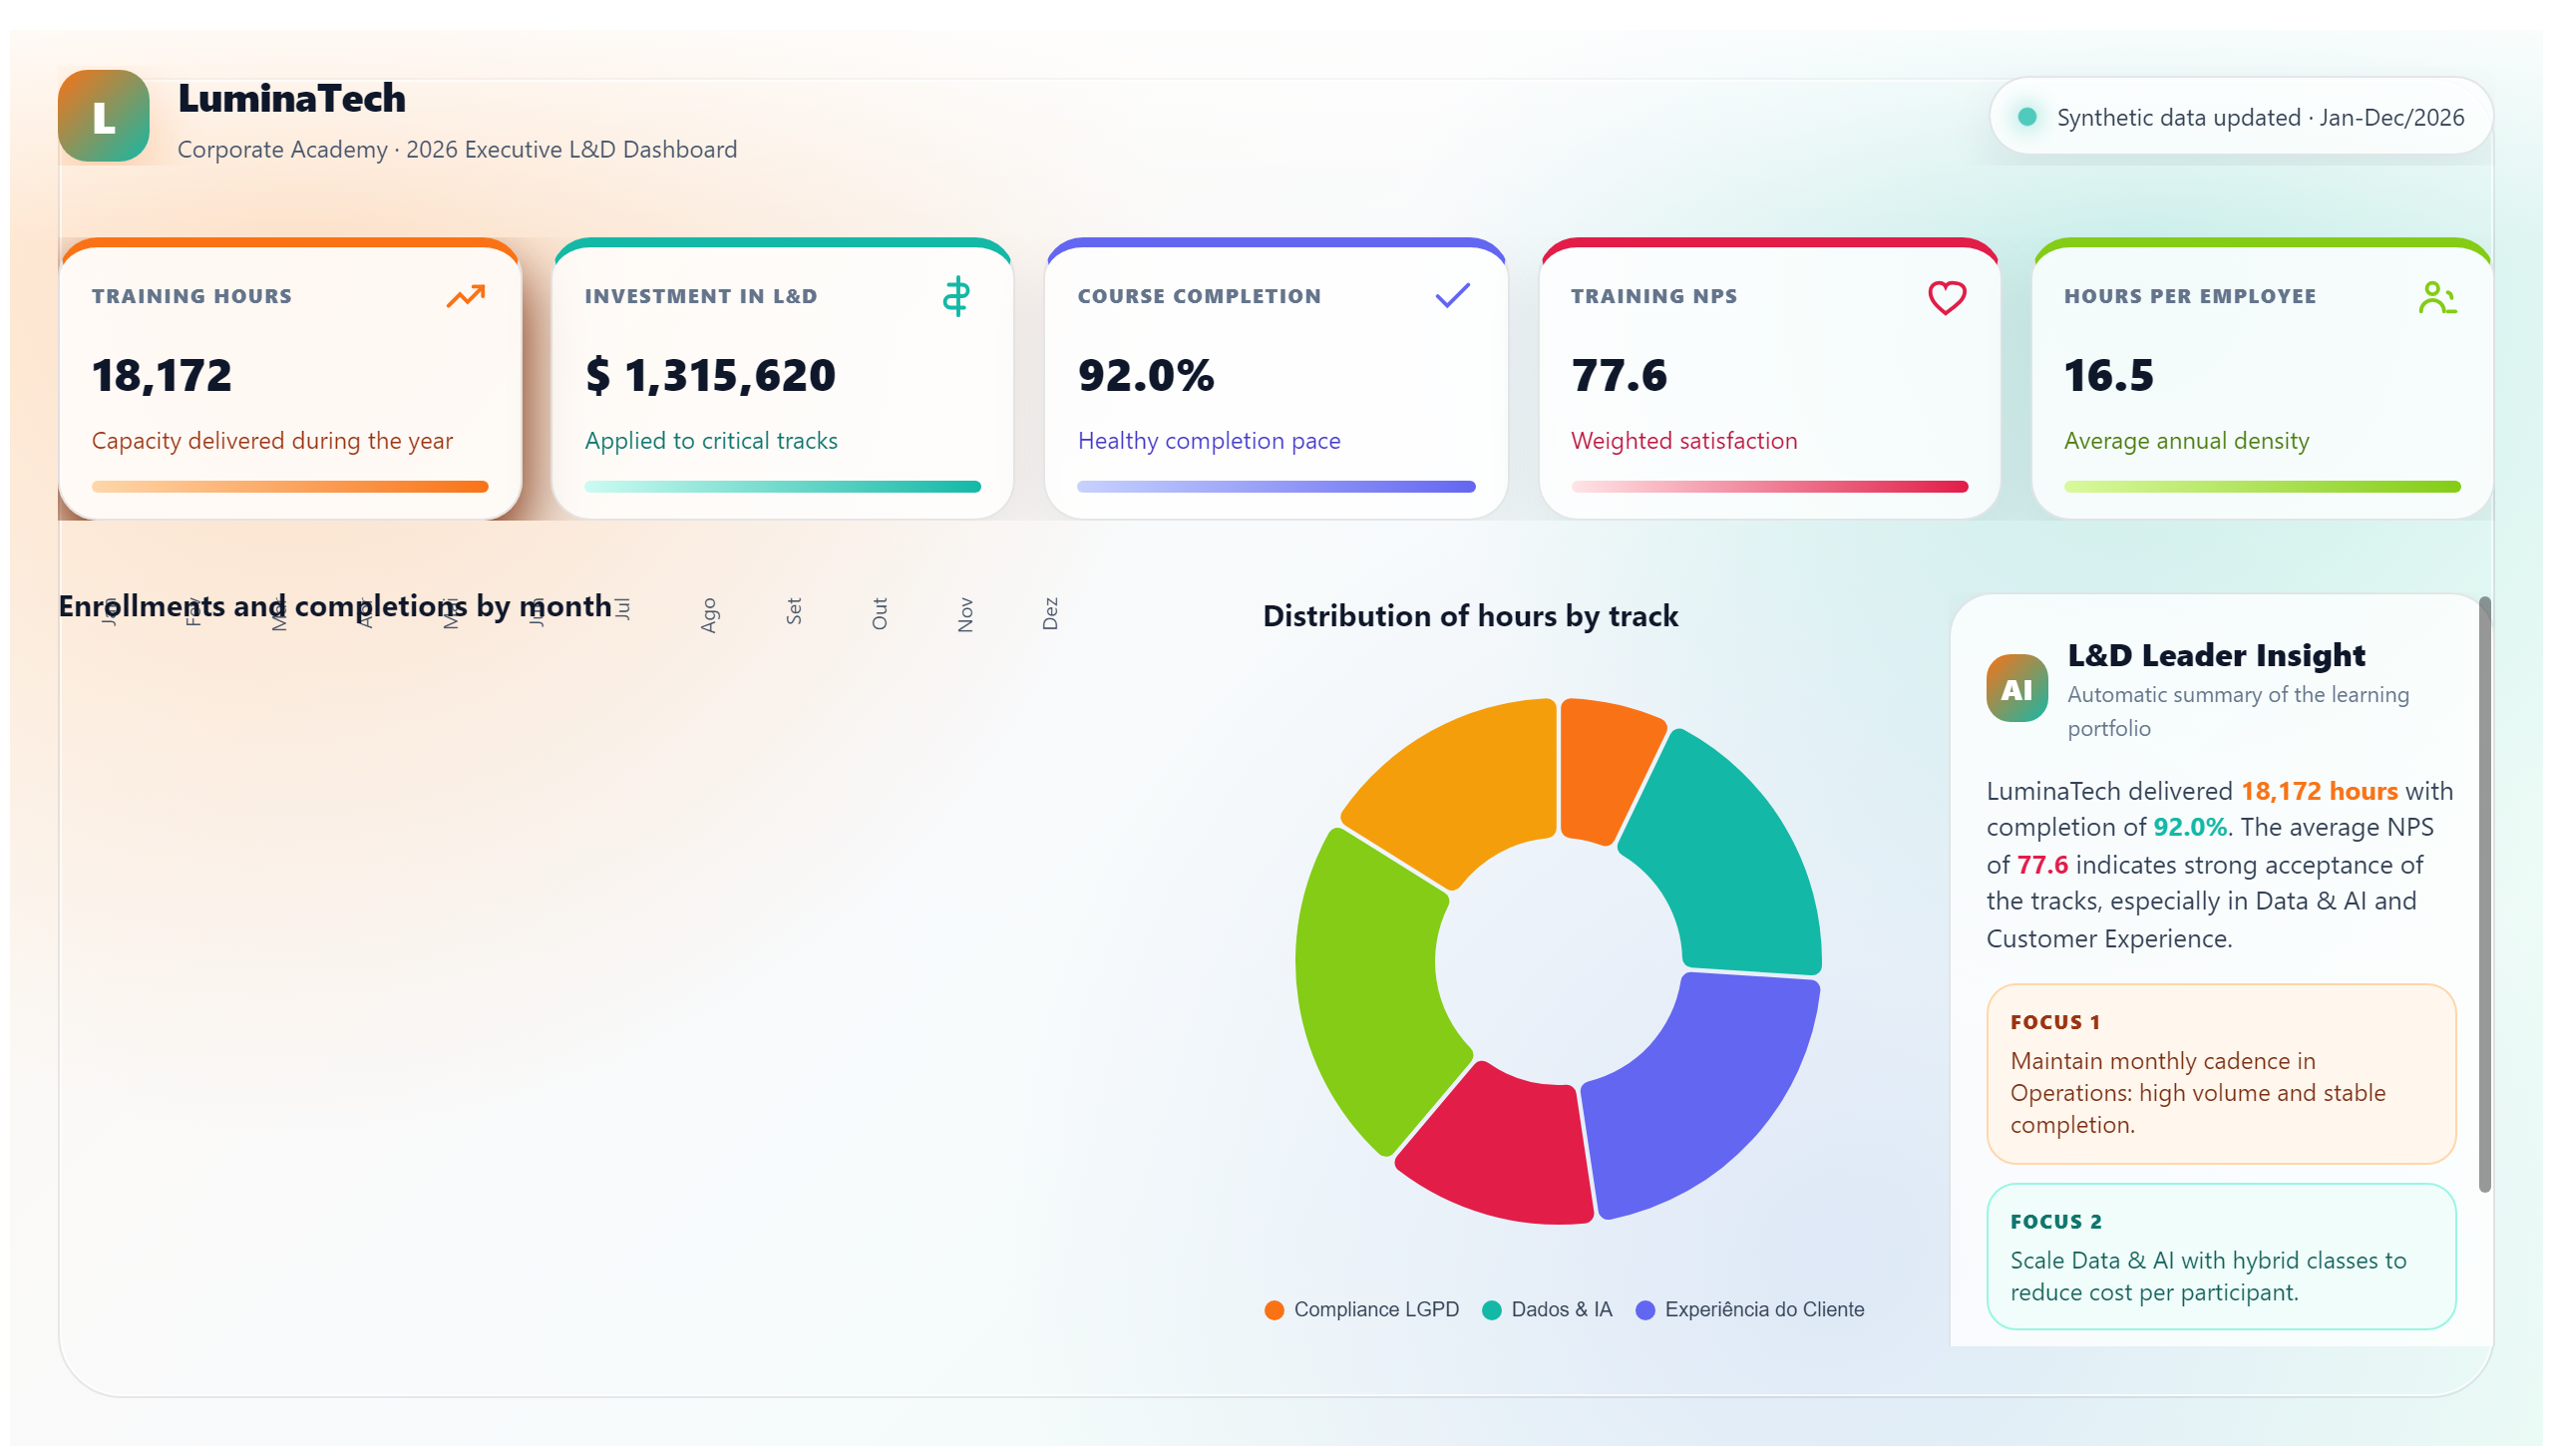This screenshot has height=1456, width=2553.
Task: Click the red Training NPS progress bar
Action: tap(1769, 487)
